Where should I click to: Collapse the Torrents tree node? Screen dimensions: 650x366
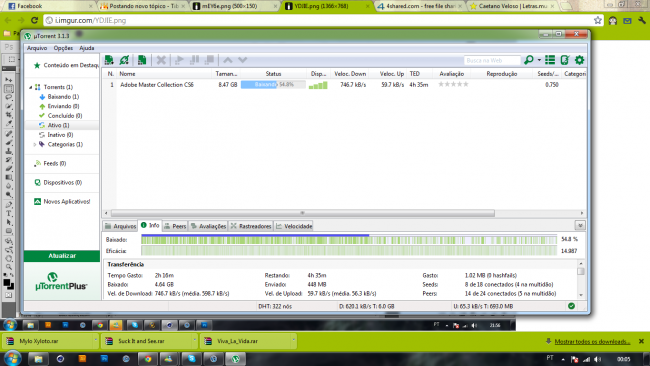click(x=31, y=87)
